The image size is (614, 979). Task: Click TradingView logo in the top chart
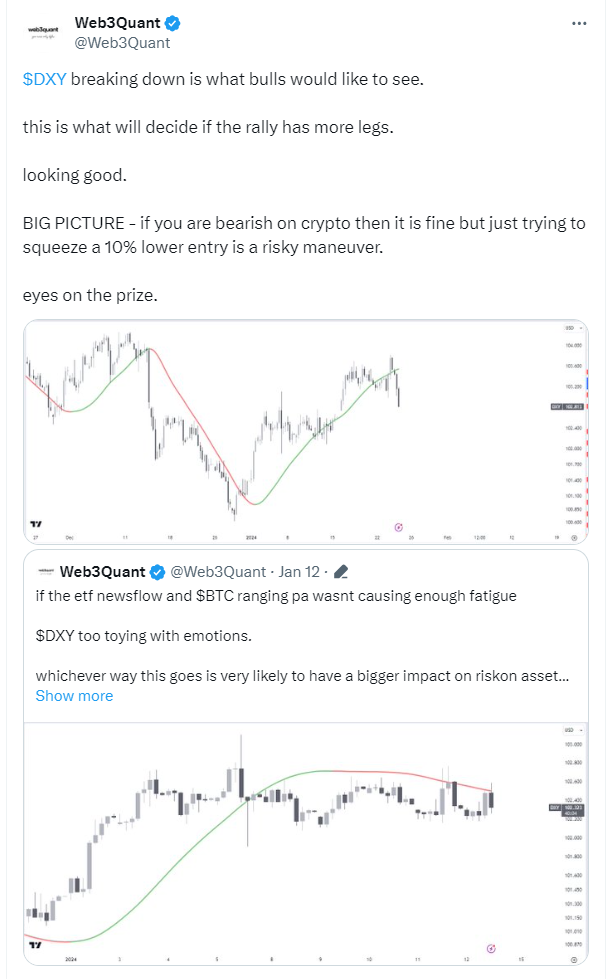pos(36,524)
